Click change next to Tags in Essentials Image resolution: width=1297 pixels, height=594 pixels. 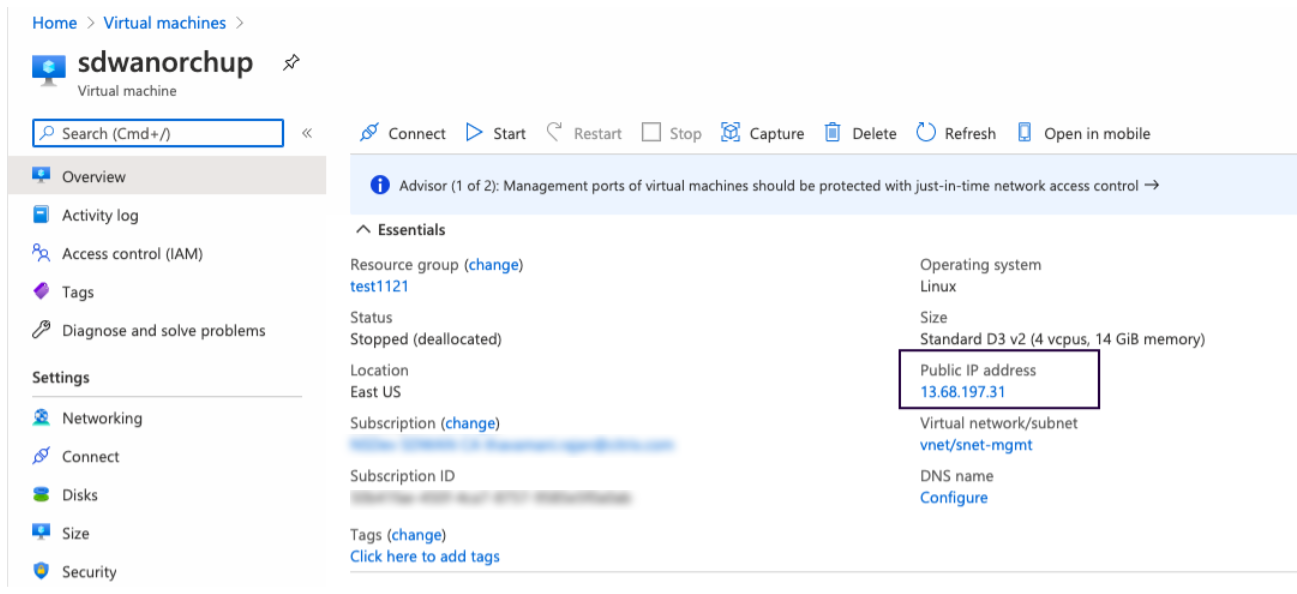[417, 535]
